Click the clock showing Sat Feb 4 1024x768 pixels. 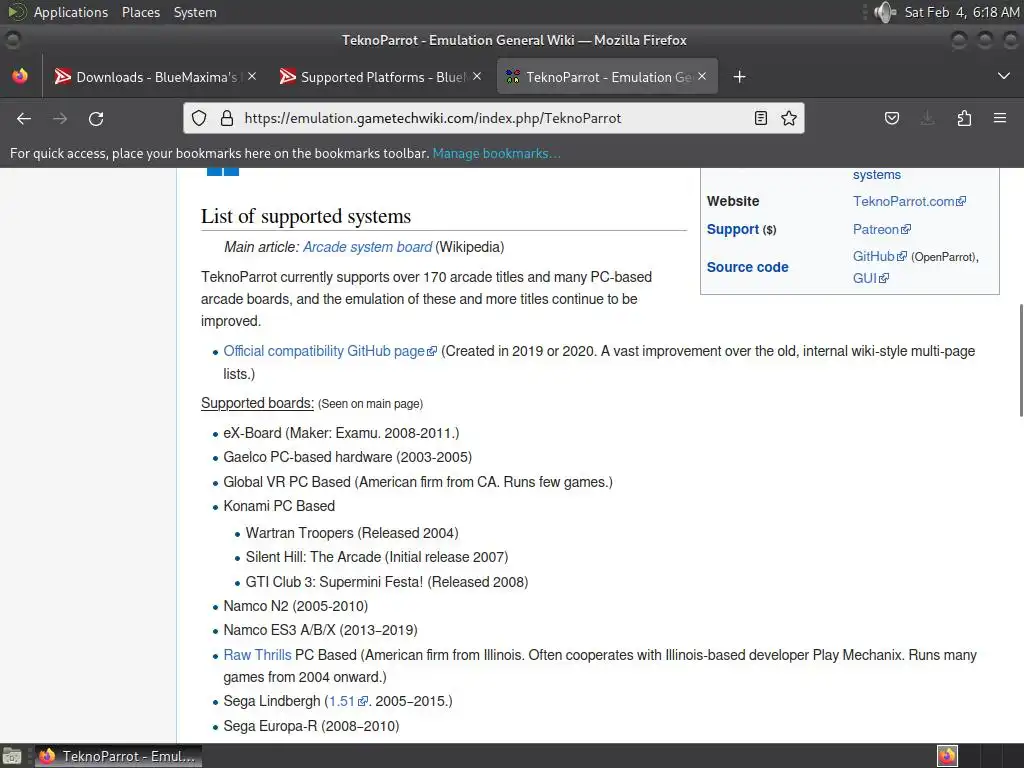point(961,12)
